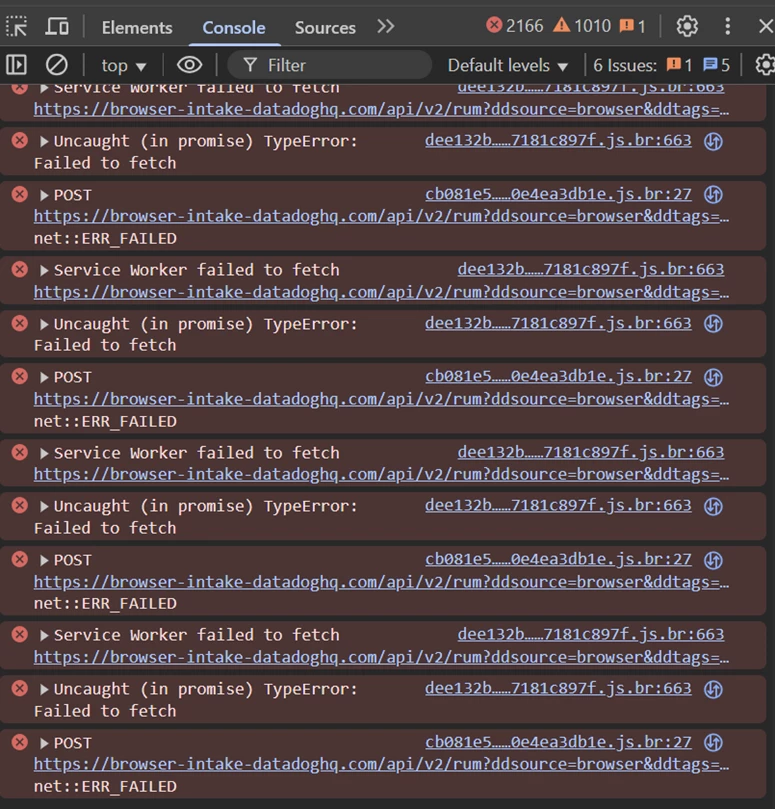The height and width of the screenshot is (810, 776).
Task: Close the DevTools panel
Action: coord(766,26)
